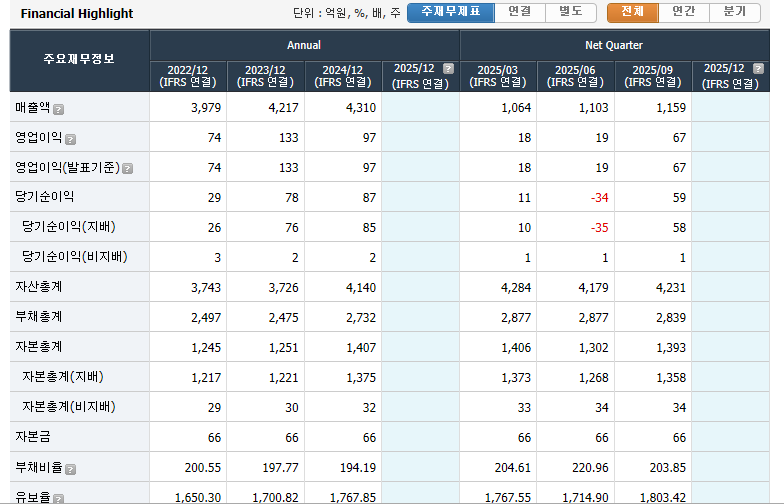Viewport: 784px width, 504px height.
Task: Click the 2024/12 annual column header
Action: point(343,76)
